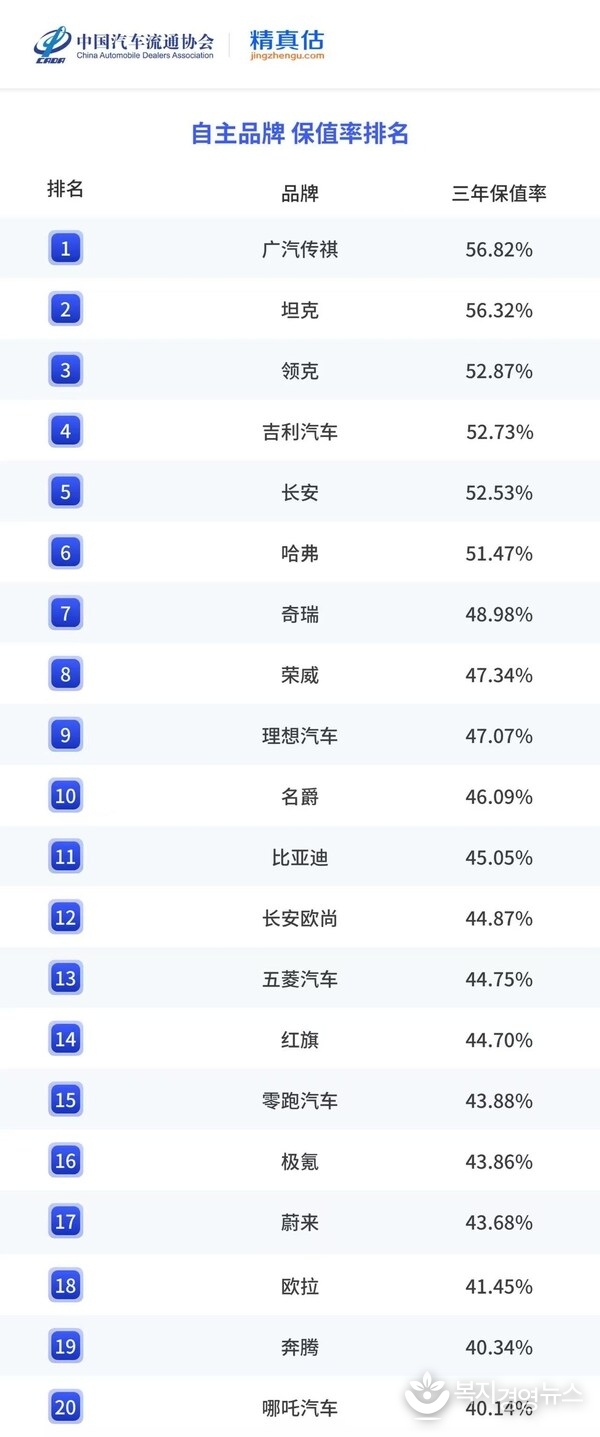
Task: Select the 坦克 brand entry
Action: click(300, 310)
